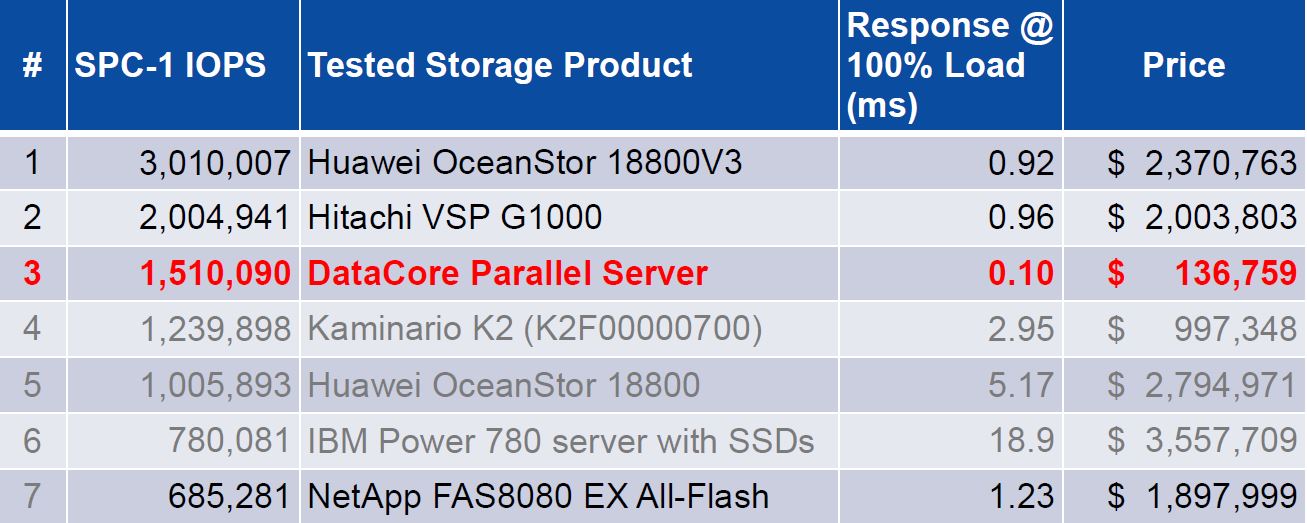1307x523 pixels.
Task: Select Huawei OceanStor 18800V3 product cell
Action: click(x=525, y=162)
